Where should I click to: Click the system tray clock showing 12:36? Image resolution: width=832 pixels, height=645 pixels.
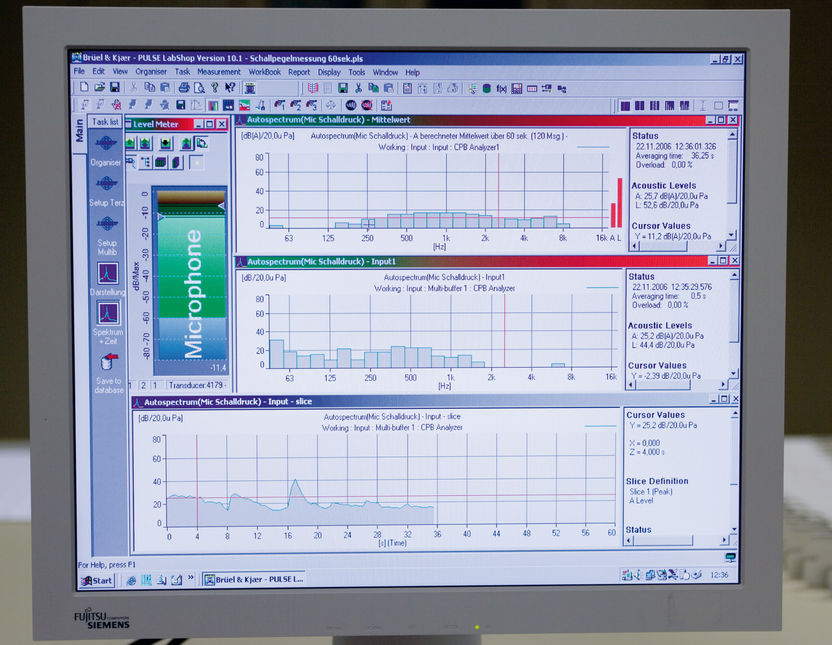[719, 575]
